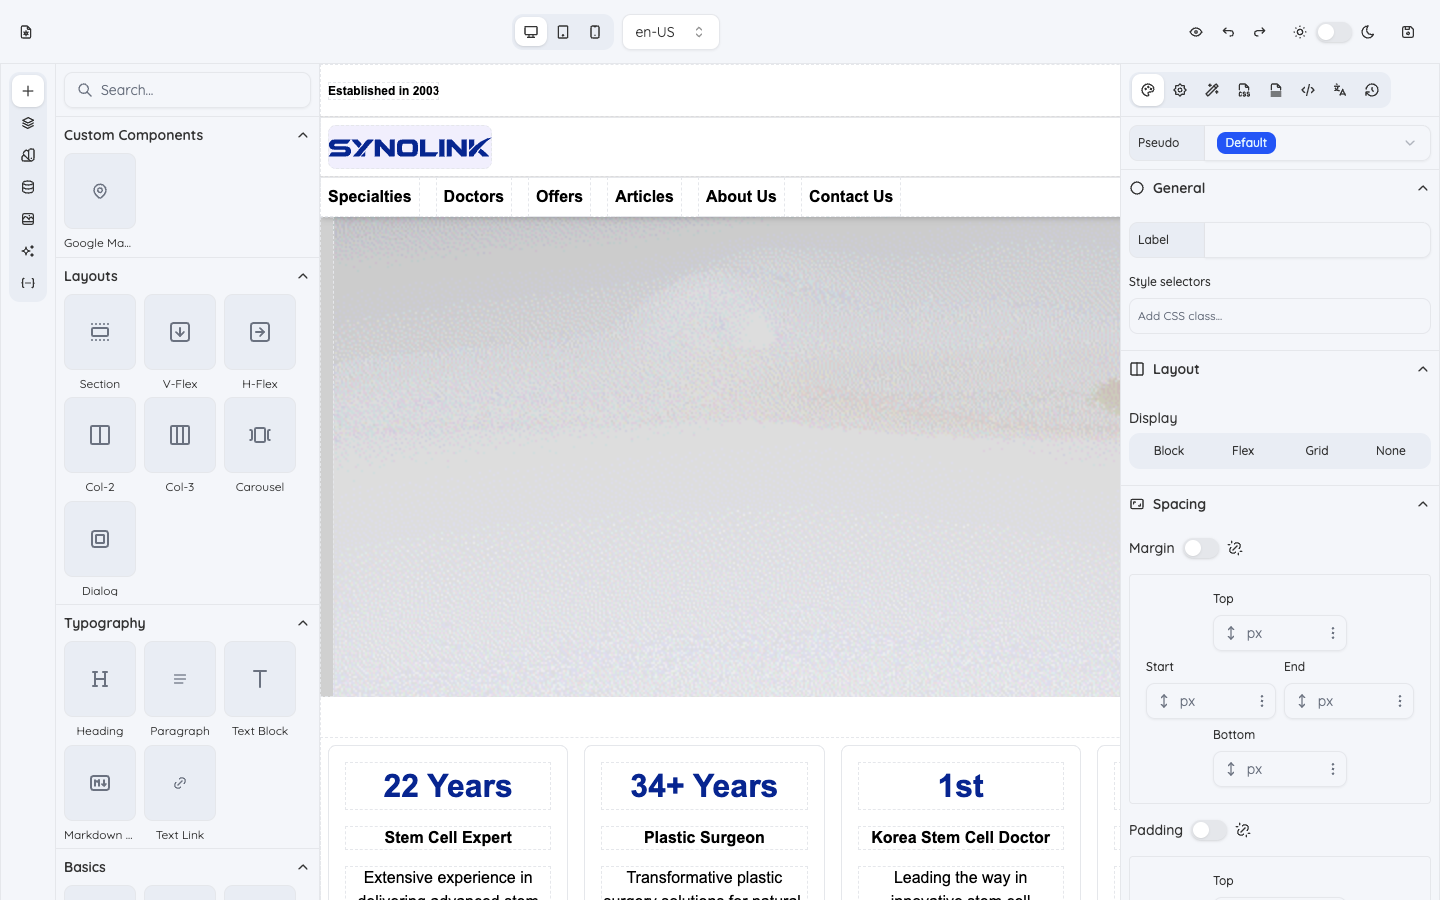Collapse the General panel
This screenshot has width=1440, height=900.
point(1423,188)
